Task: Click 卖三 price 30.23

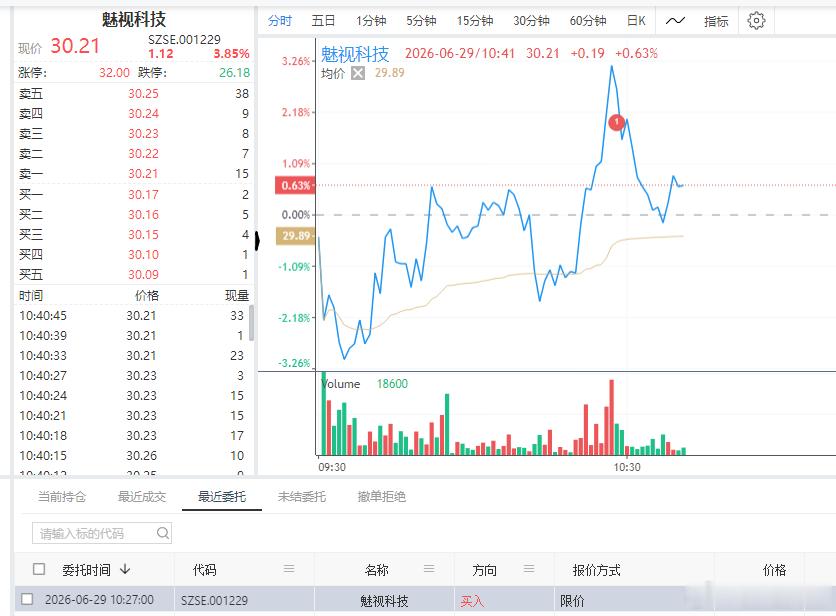Action: [x=143, y=134]
